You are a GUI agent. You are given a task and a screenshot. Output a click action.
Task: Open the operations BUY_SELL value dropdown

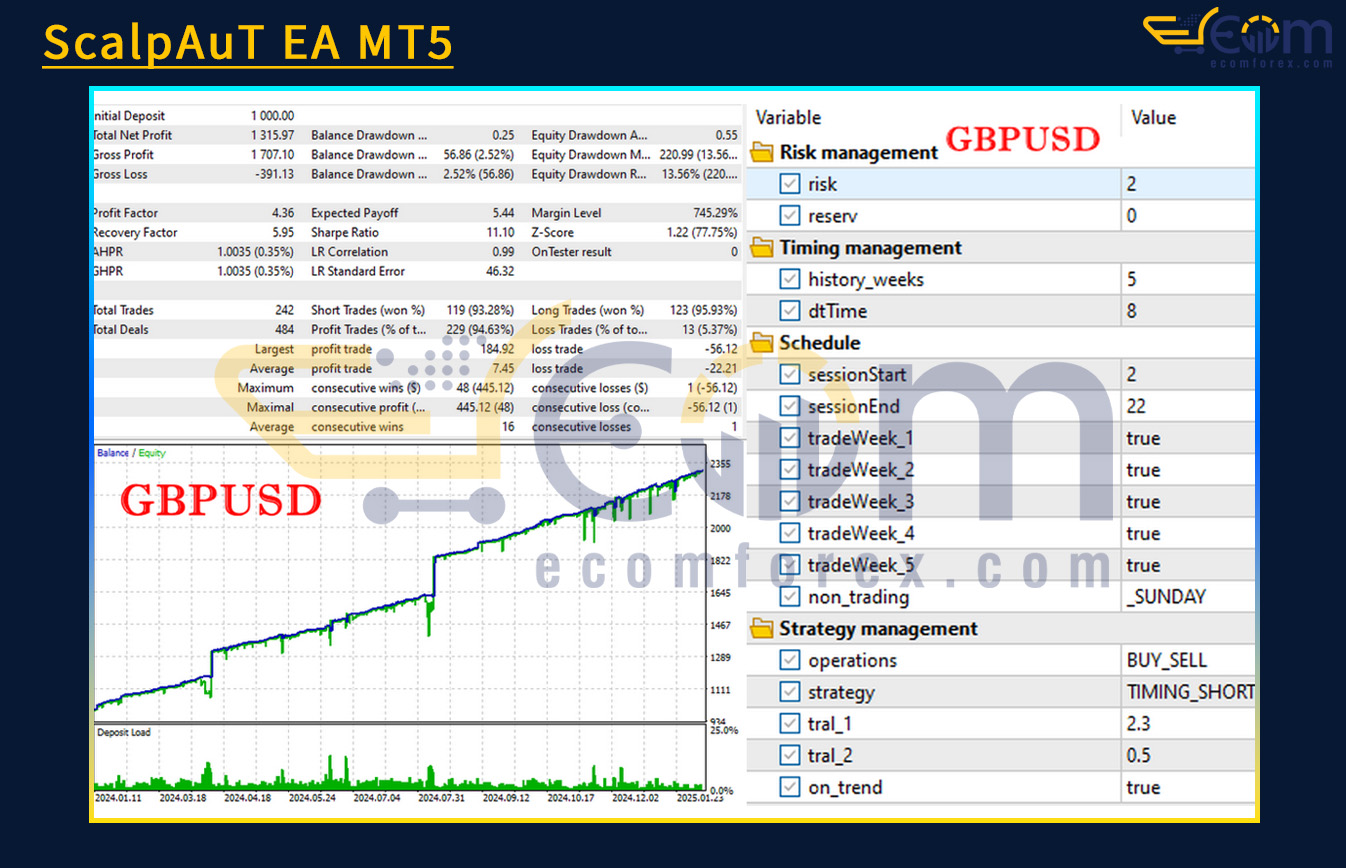tap(1188, 661)
